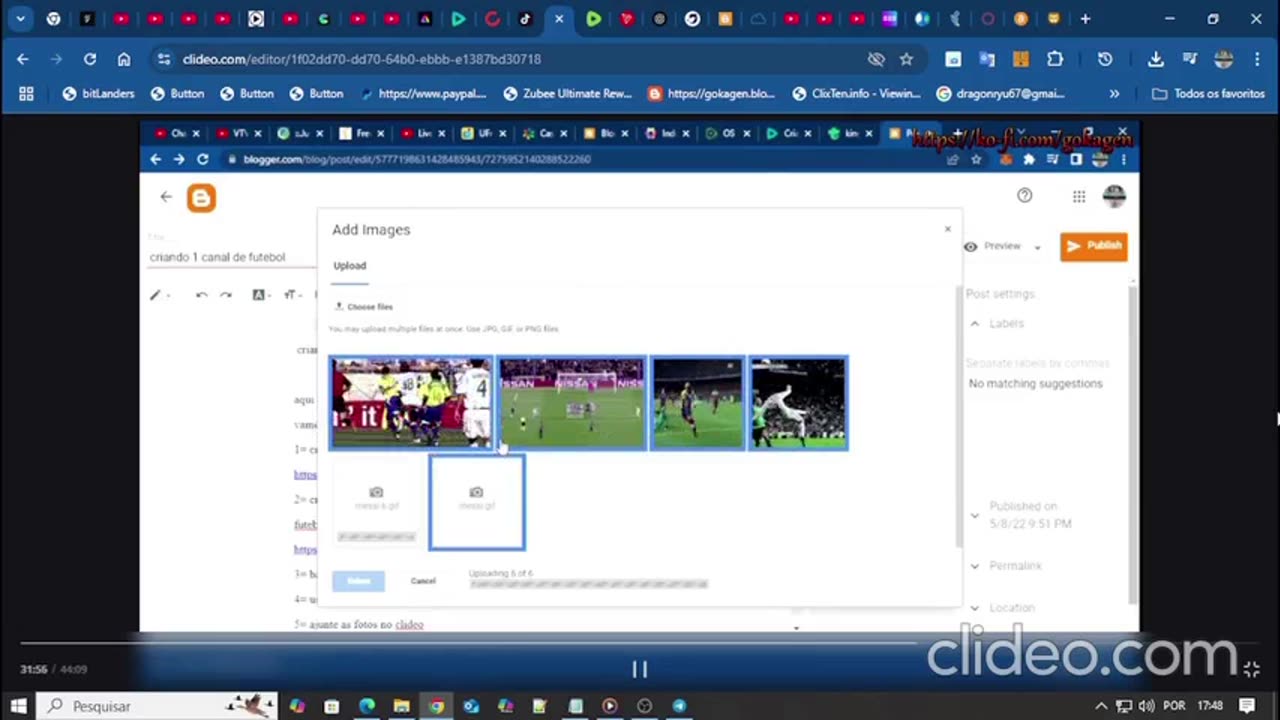1280x720 pixels.
Task: Open a new Chrome tab
Action: click(1085, 18)
